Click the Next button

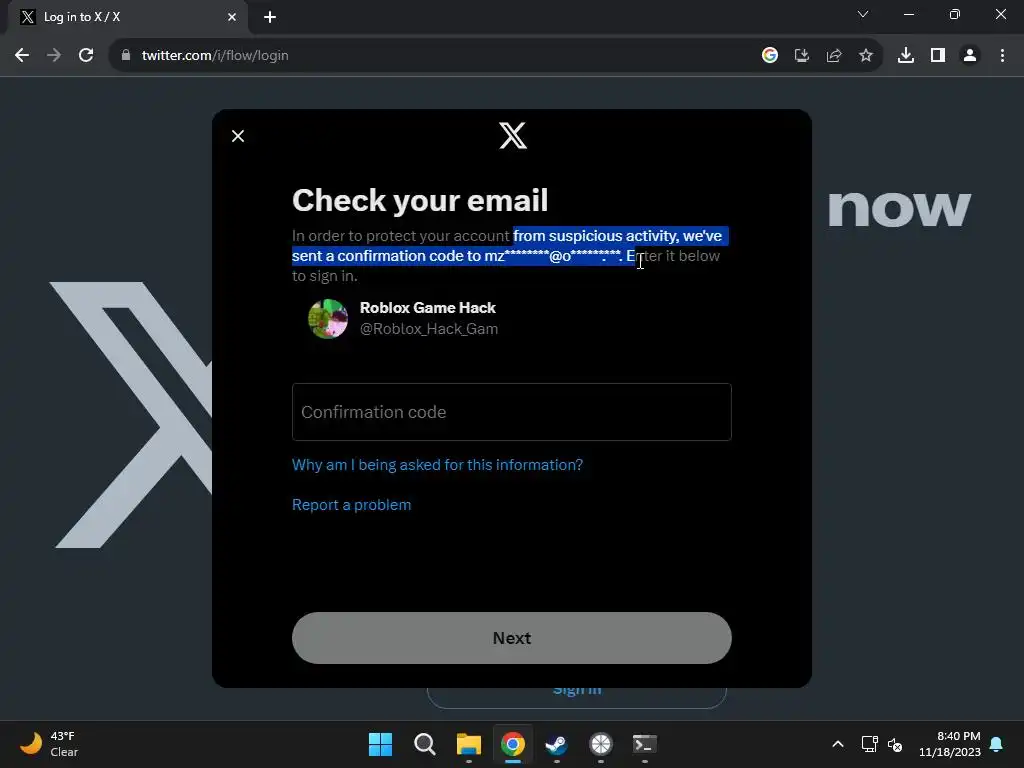pyautogui.click(x=511, y=638)
